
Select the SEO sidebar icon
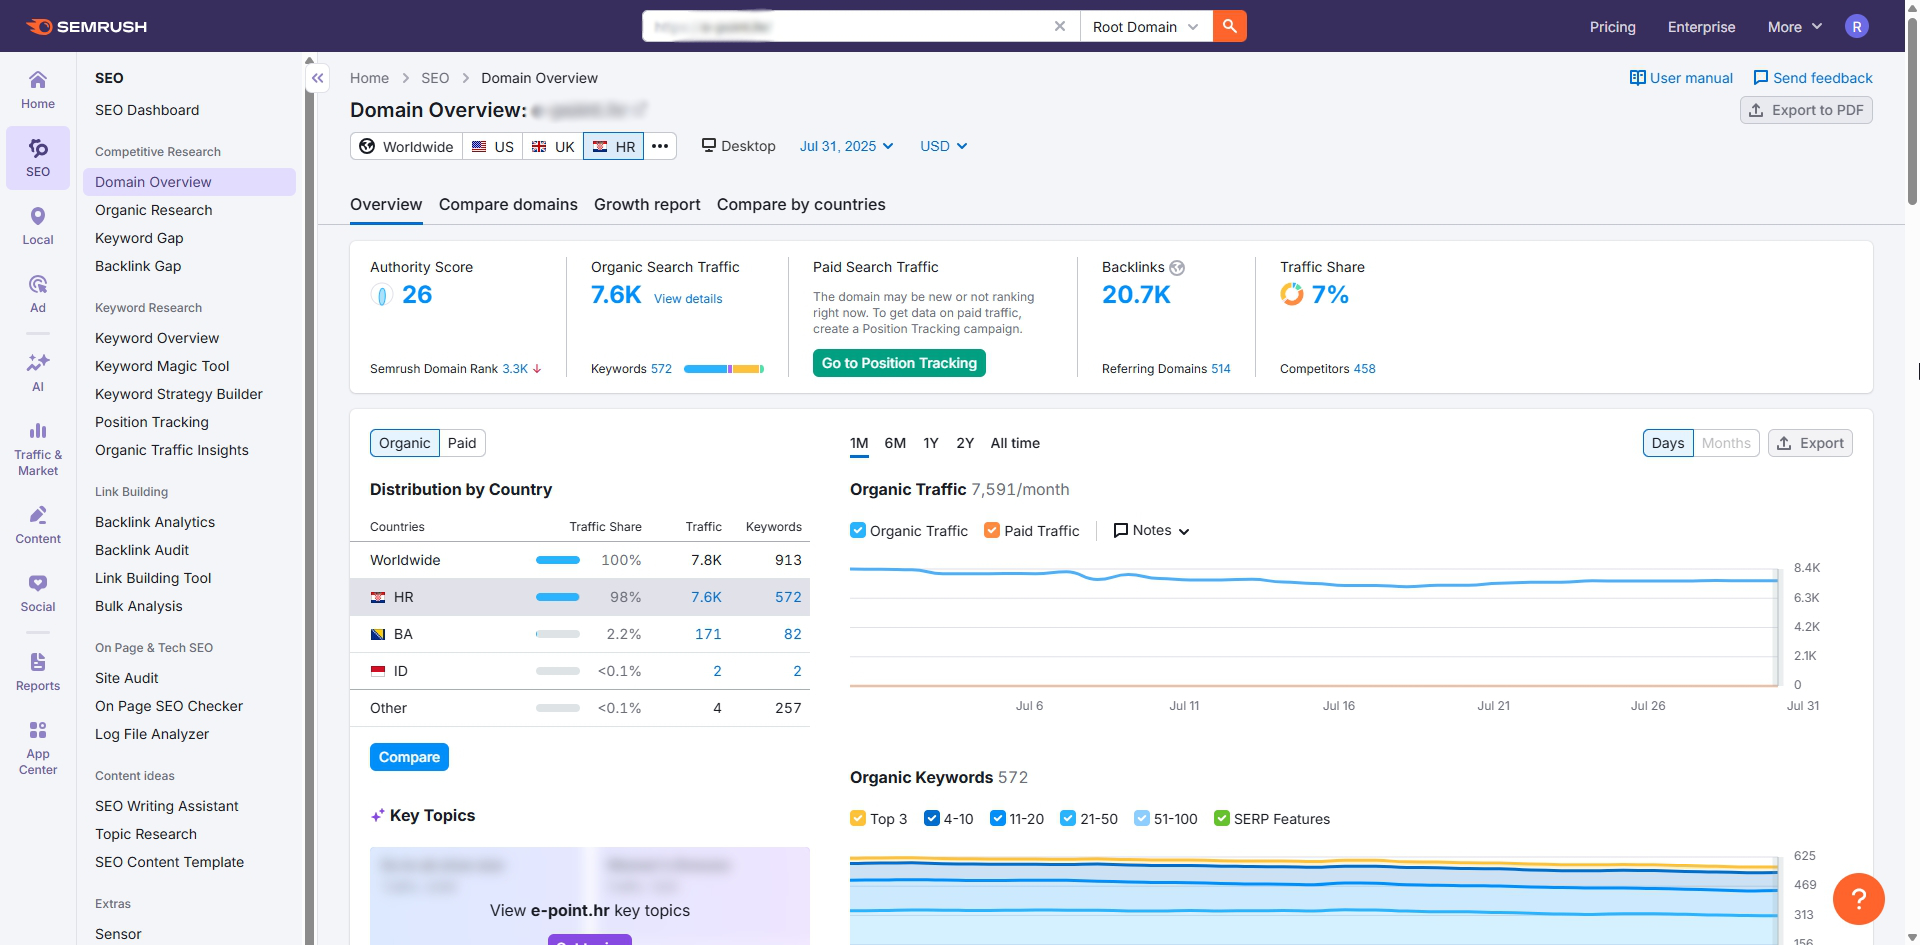coord(38,158)
